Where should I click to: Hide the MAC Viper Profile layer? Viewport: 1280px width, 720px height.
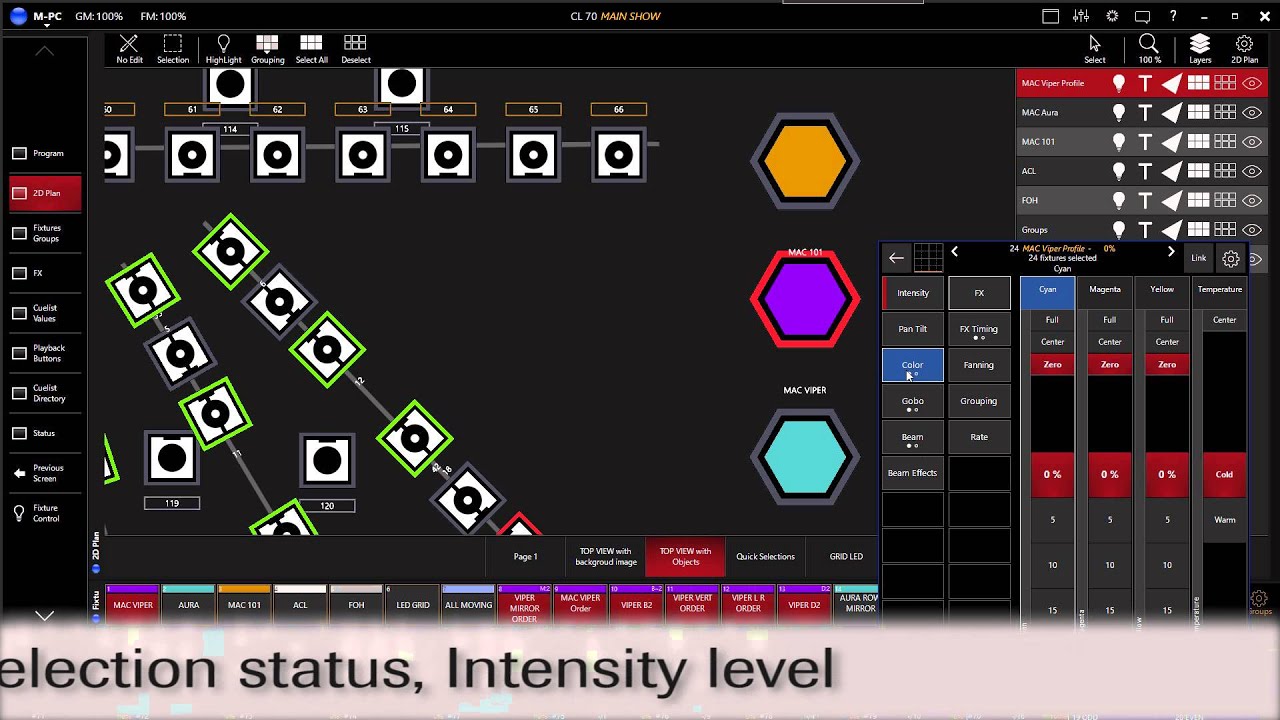tap(1252, 84)
